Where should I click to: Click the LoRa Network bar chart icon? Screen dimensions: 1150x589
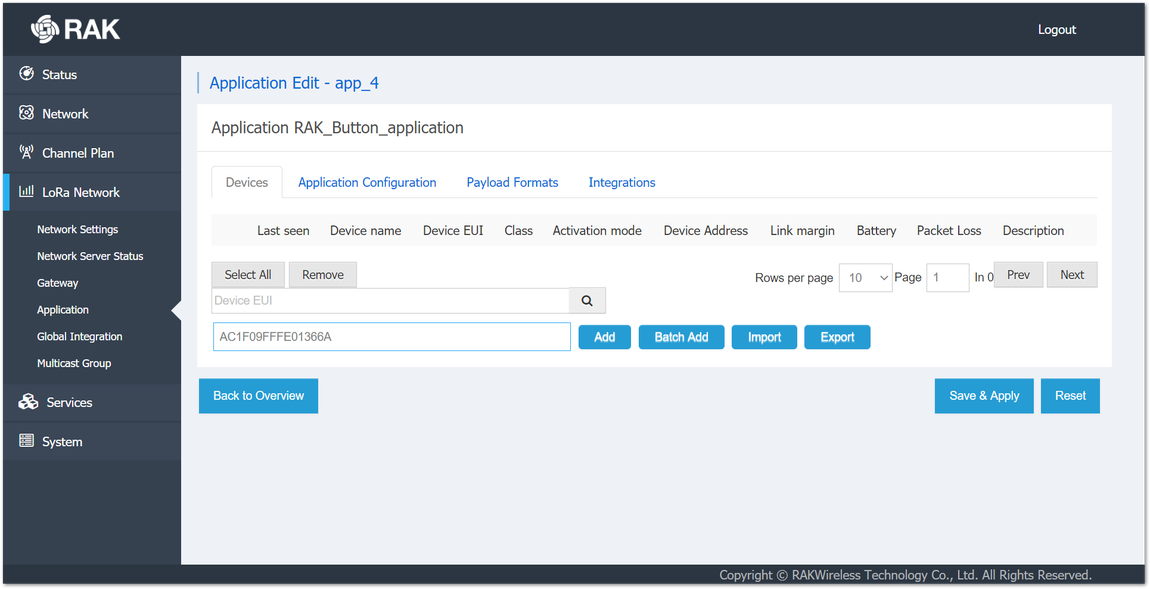[x=26, y=191]
